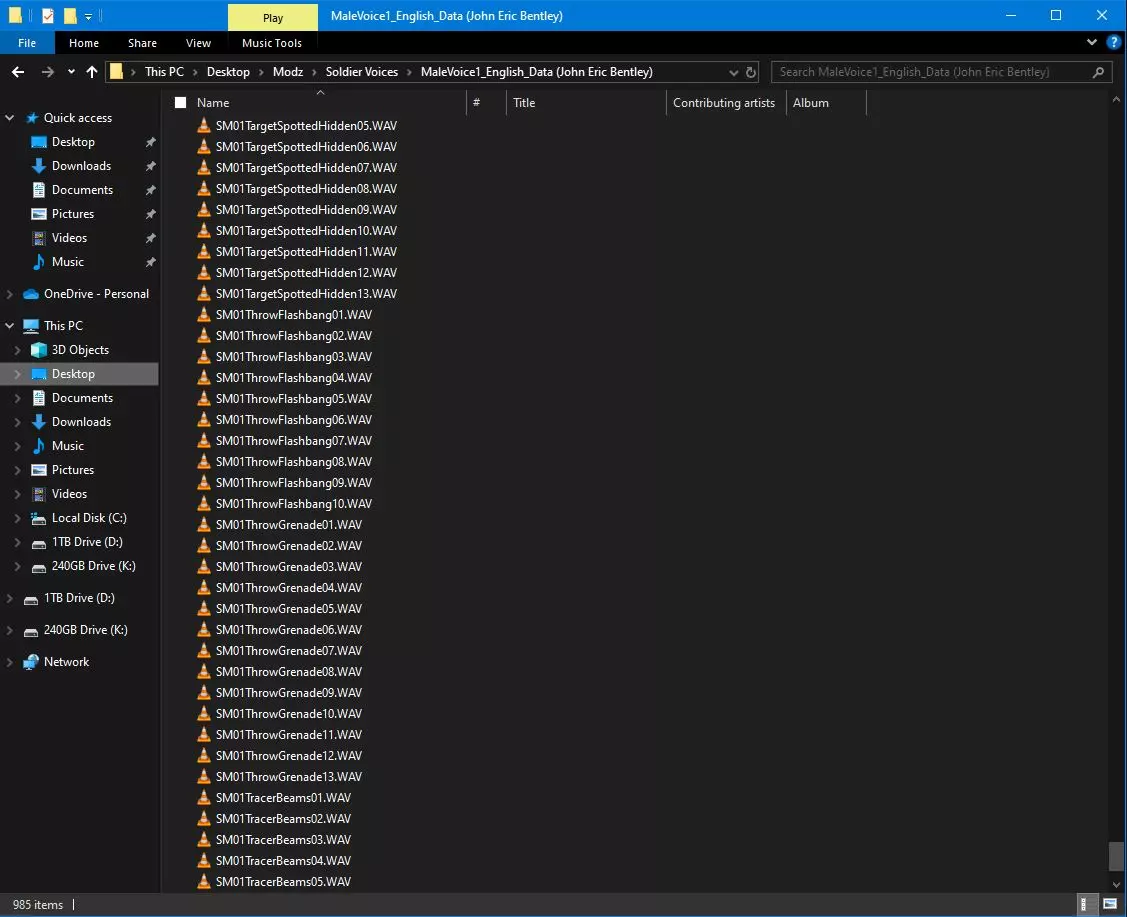Screen dimensions: 1127x917
Task: Select file name SM01ThrowGrenade07.WAV
Action: [289, 651]
